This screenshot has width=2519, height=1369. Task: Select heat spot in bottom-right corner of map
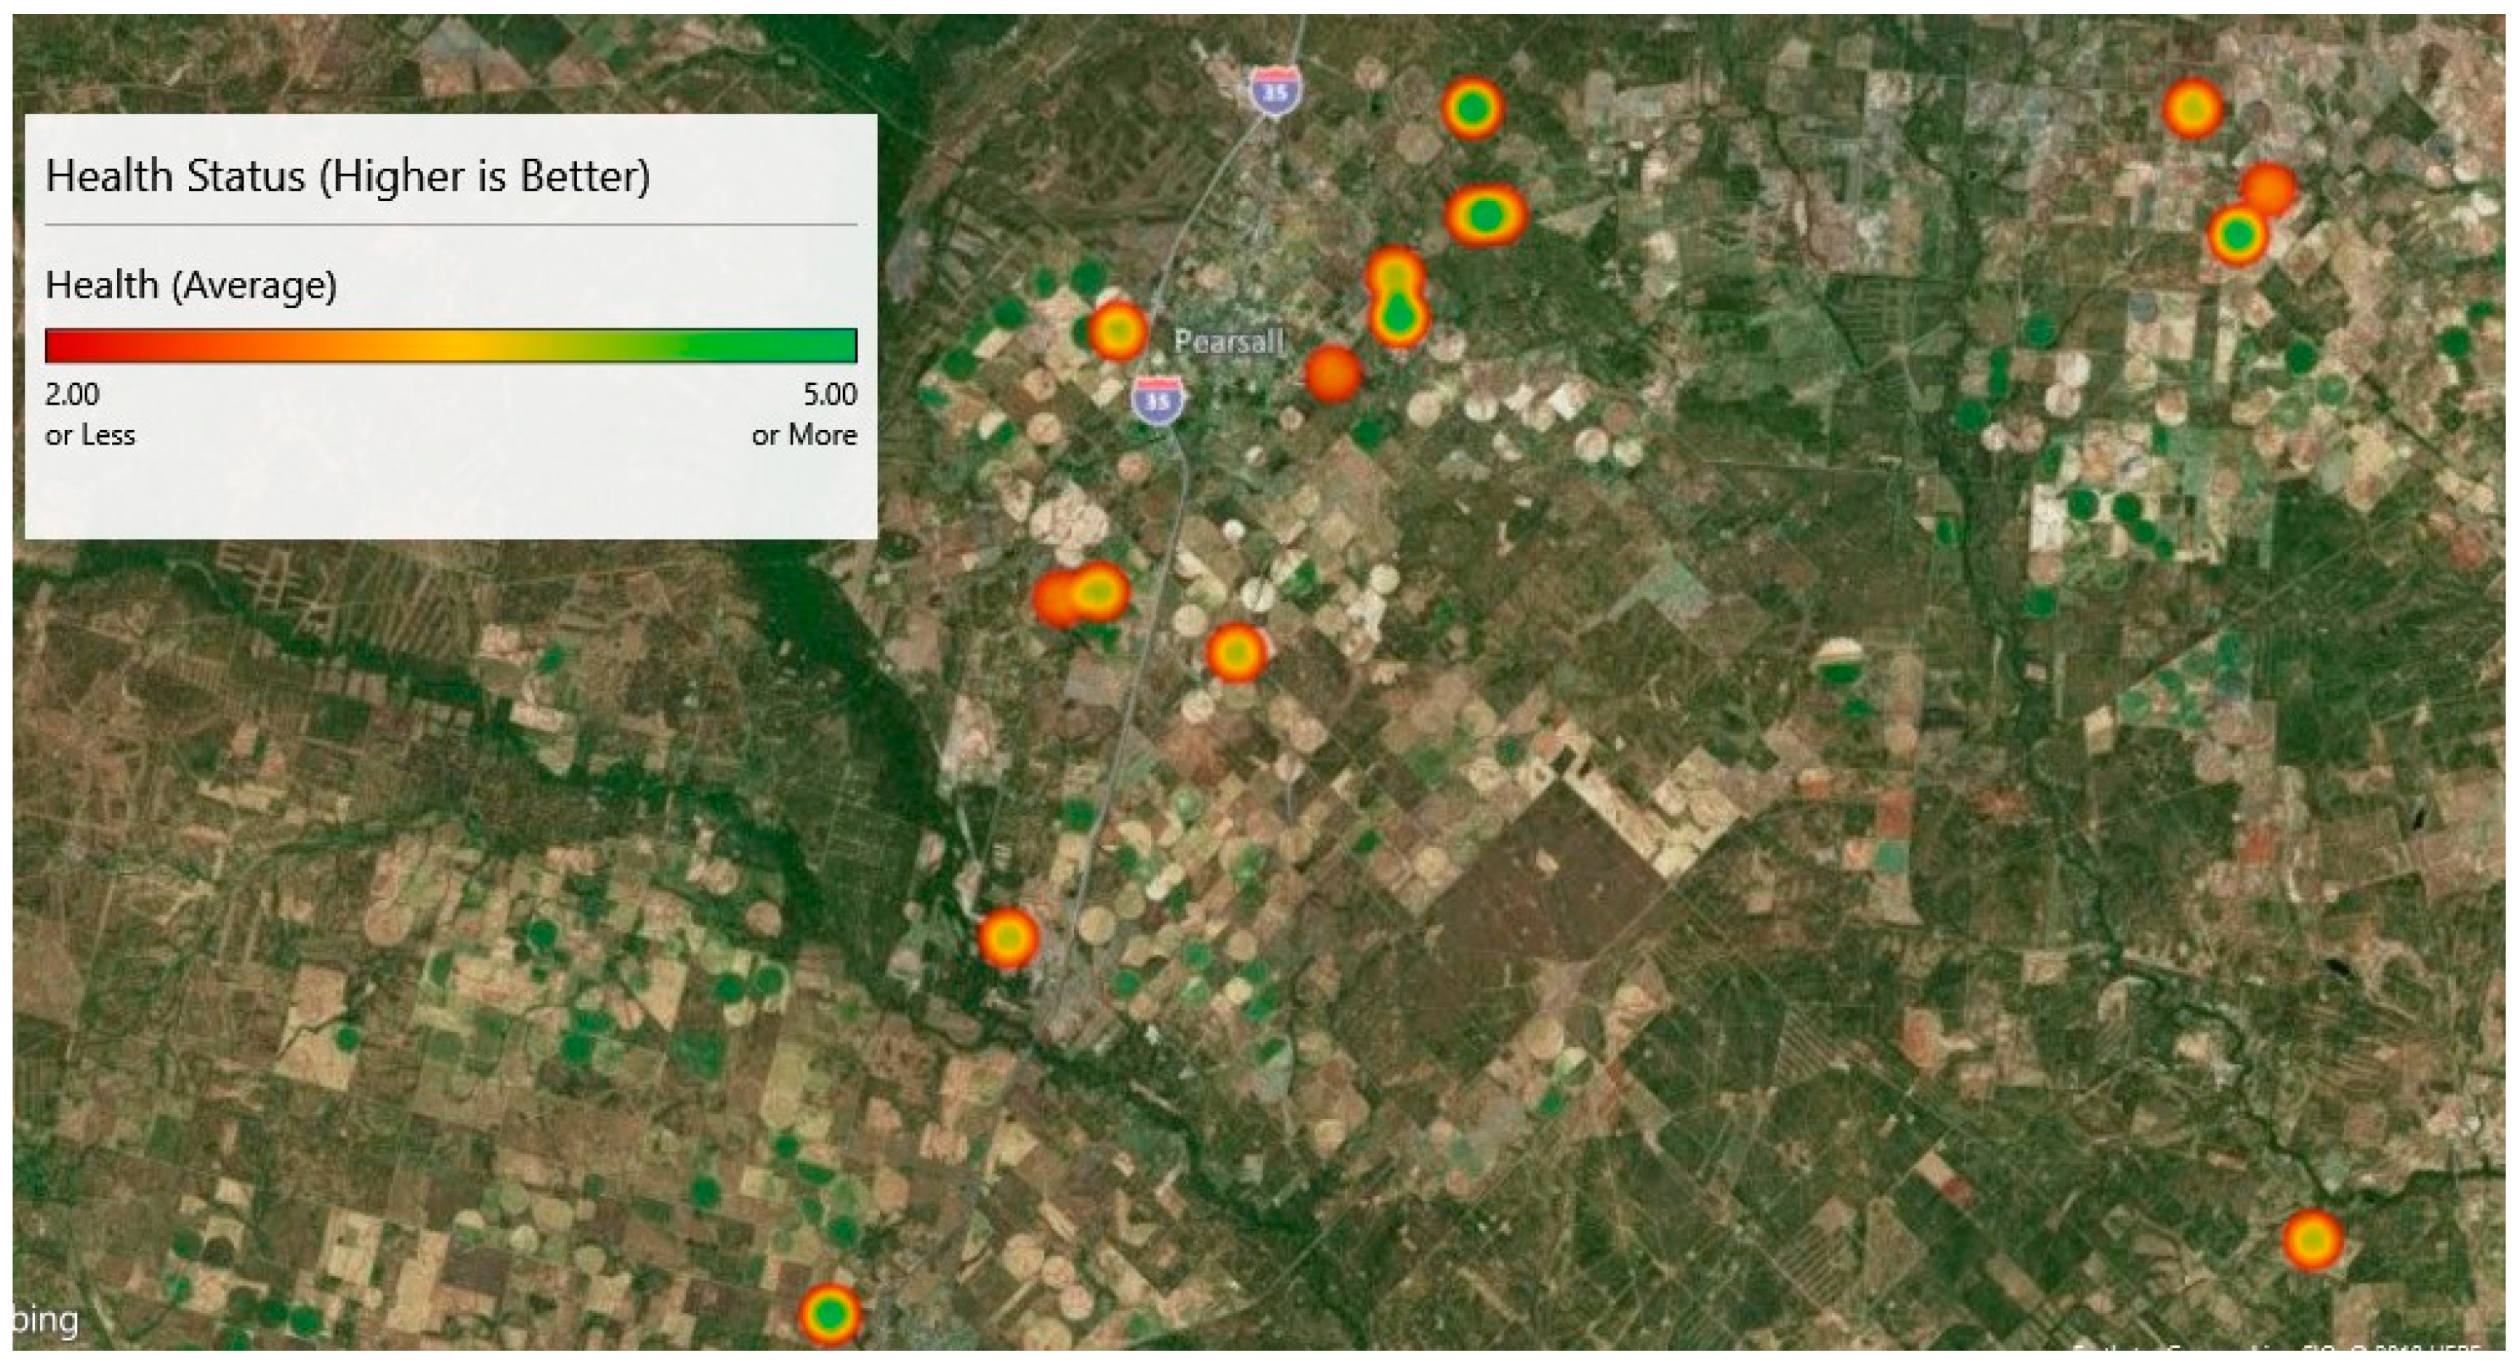tap(2312, 1240)
